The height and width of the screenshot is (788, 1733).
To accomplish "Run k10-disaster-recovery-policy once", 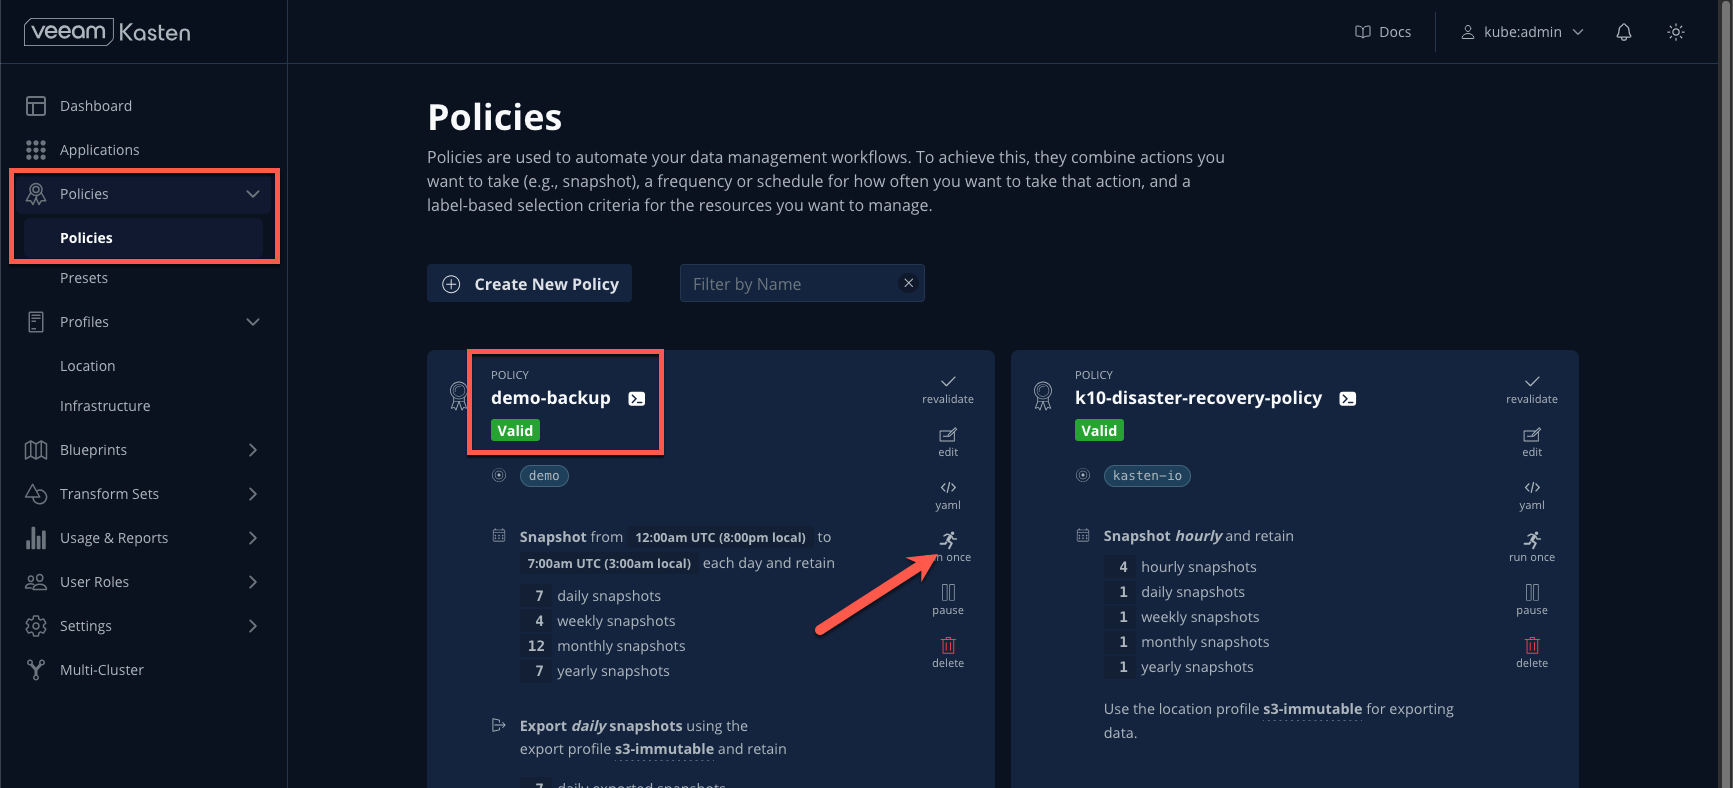I will click(1532, 547).
